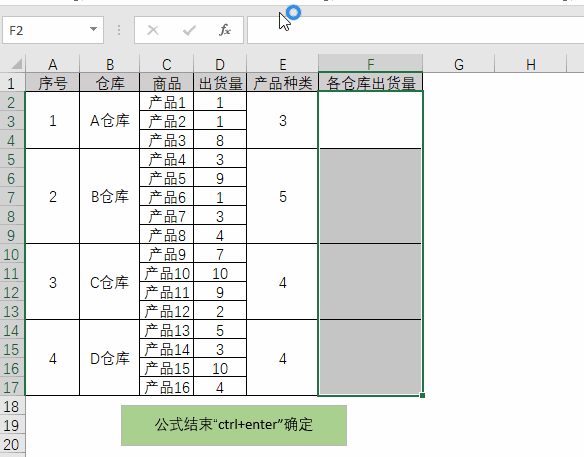Click the header cell 仓库
Image resolution: width=584 pixels, height=457 pixels.
[110, 83]
